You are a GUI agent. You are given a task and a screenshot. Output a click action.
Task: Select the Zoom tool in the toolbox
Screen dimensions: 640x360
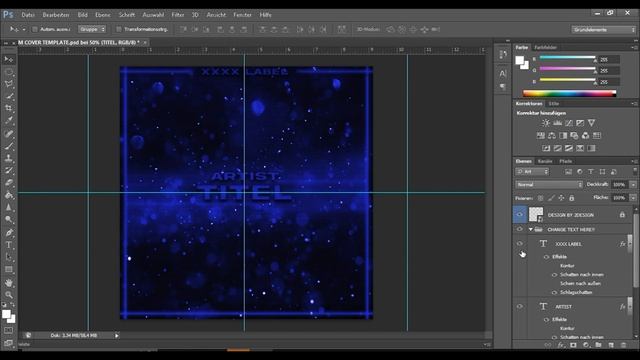(x=9, y=295)
